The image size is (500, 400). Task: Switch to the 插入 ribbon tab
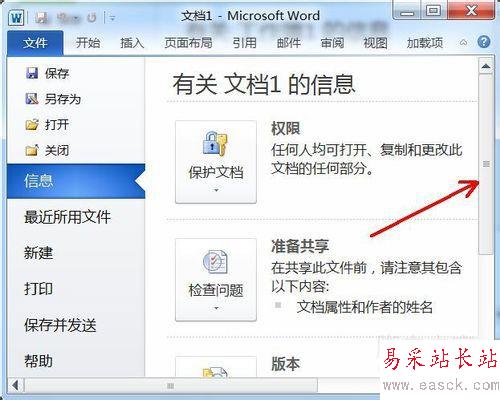(x=132, y=43)
